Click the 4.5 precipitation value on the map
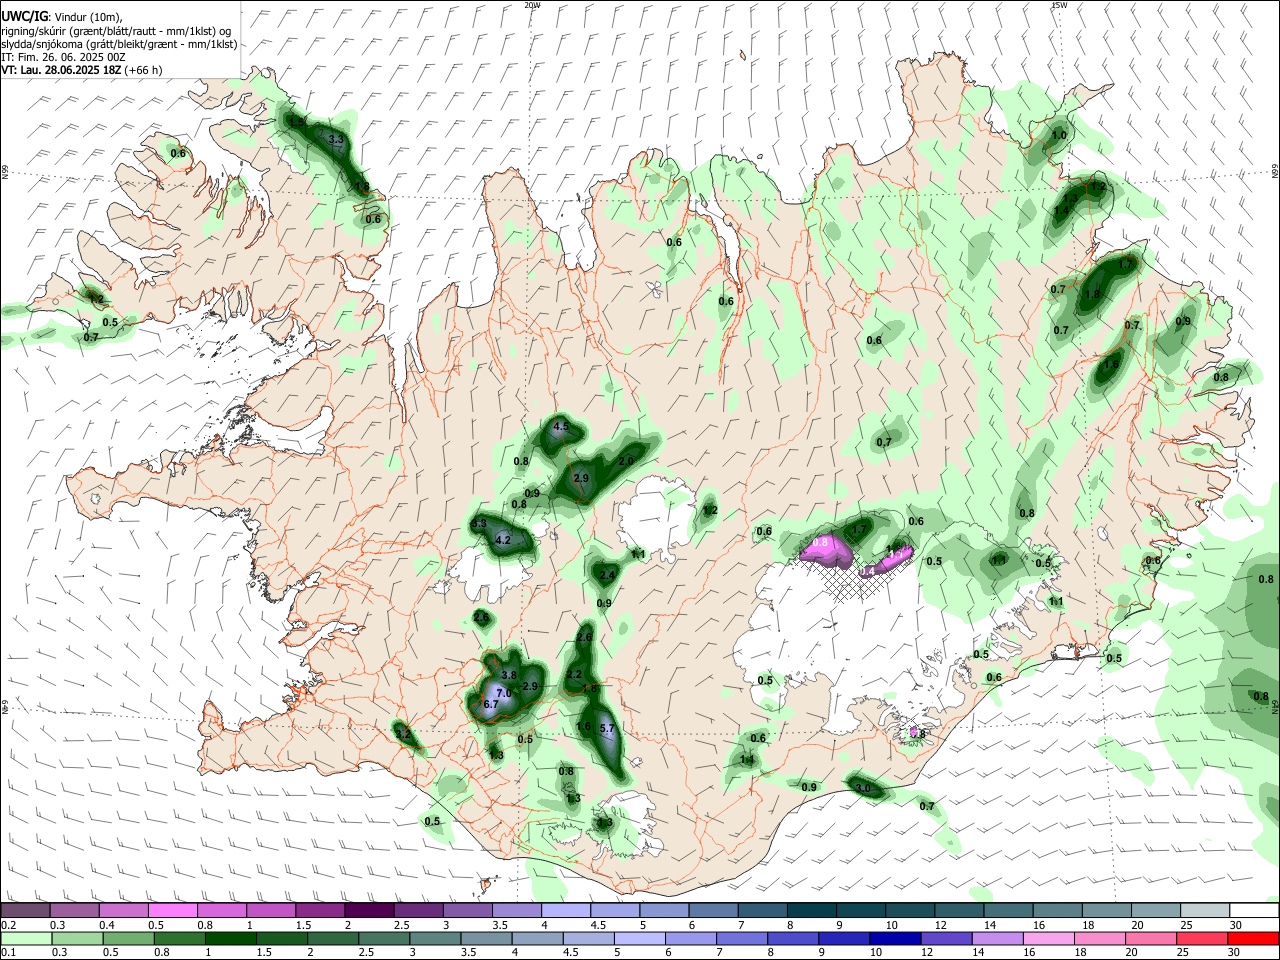This screenshot has height=960, width=1280. click(561, 426)
